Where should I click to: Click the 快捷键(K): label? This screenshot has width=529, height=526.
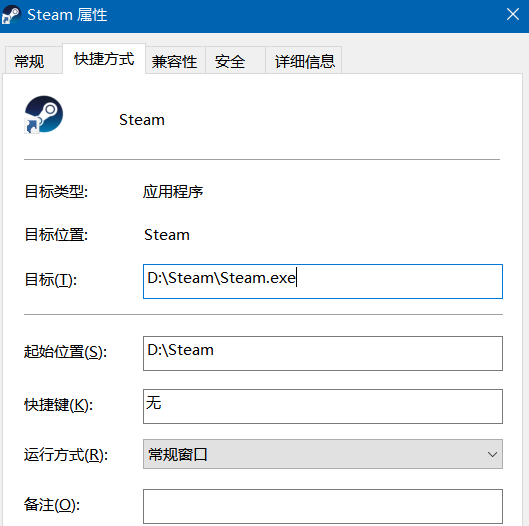pos(58,405)
